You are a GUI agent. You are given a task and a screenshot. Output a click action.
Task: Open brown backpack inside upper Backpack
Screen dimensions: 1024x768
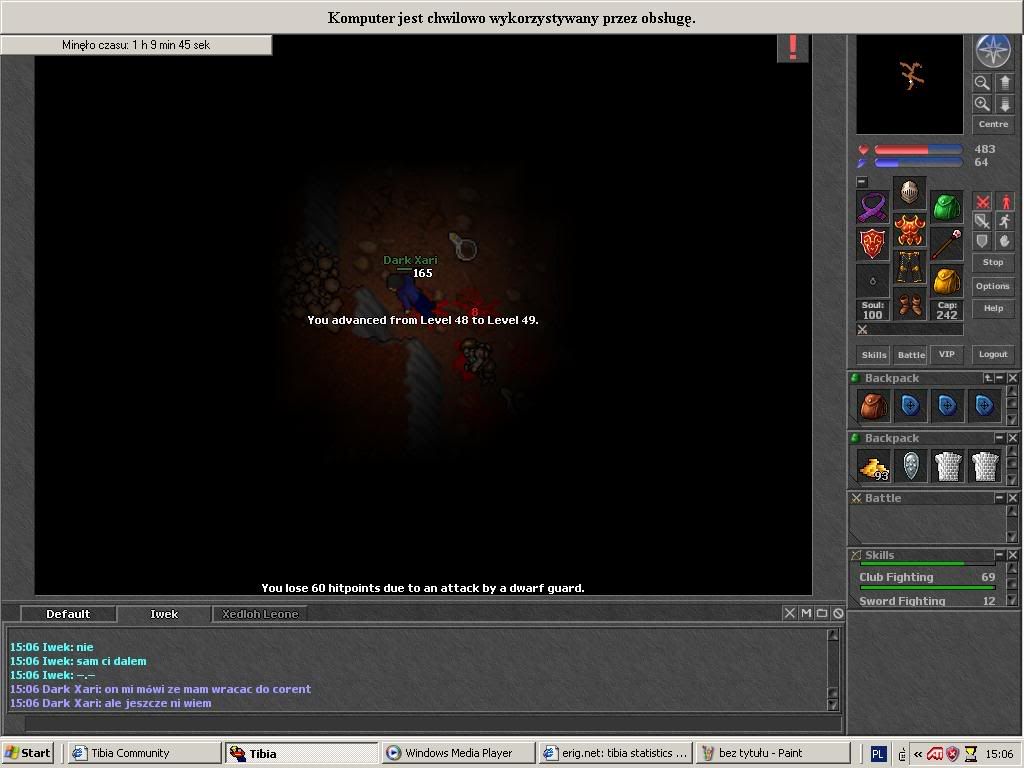click(873, 406)
